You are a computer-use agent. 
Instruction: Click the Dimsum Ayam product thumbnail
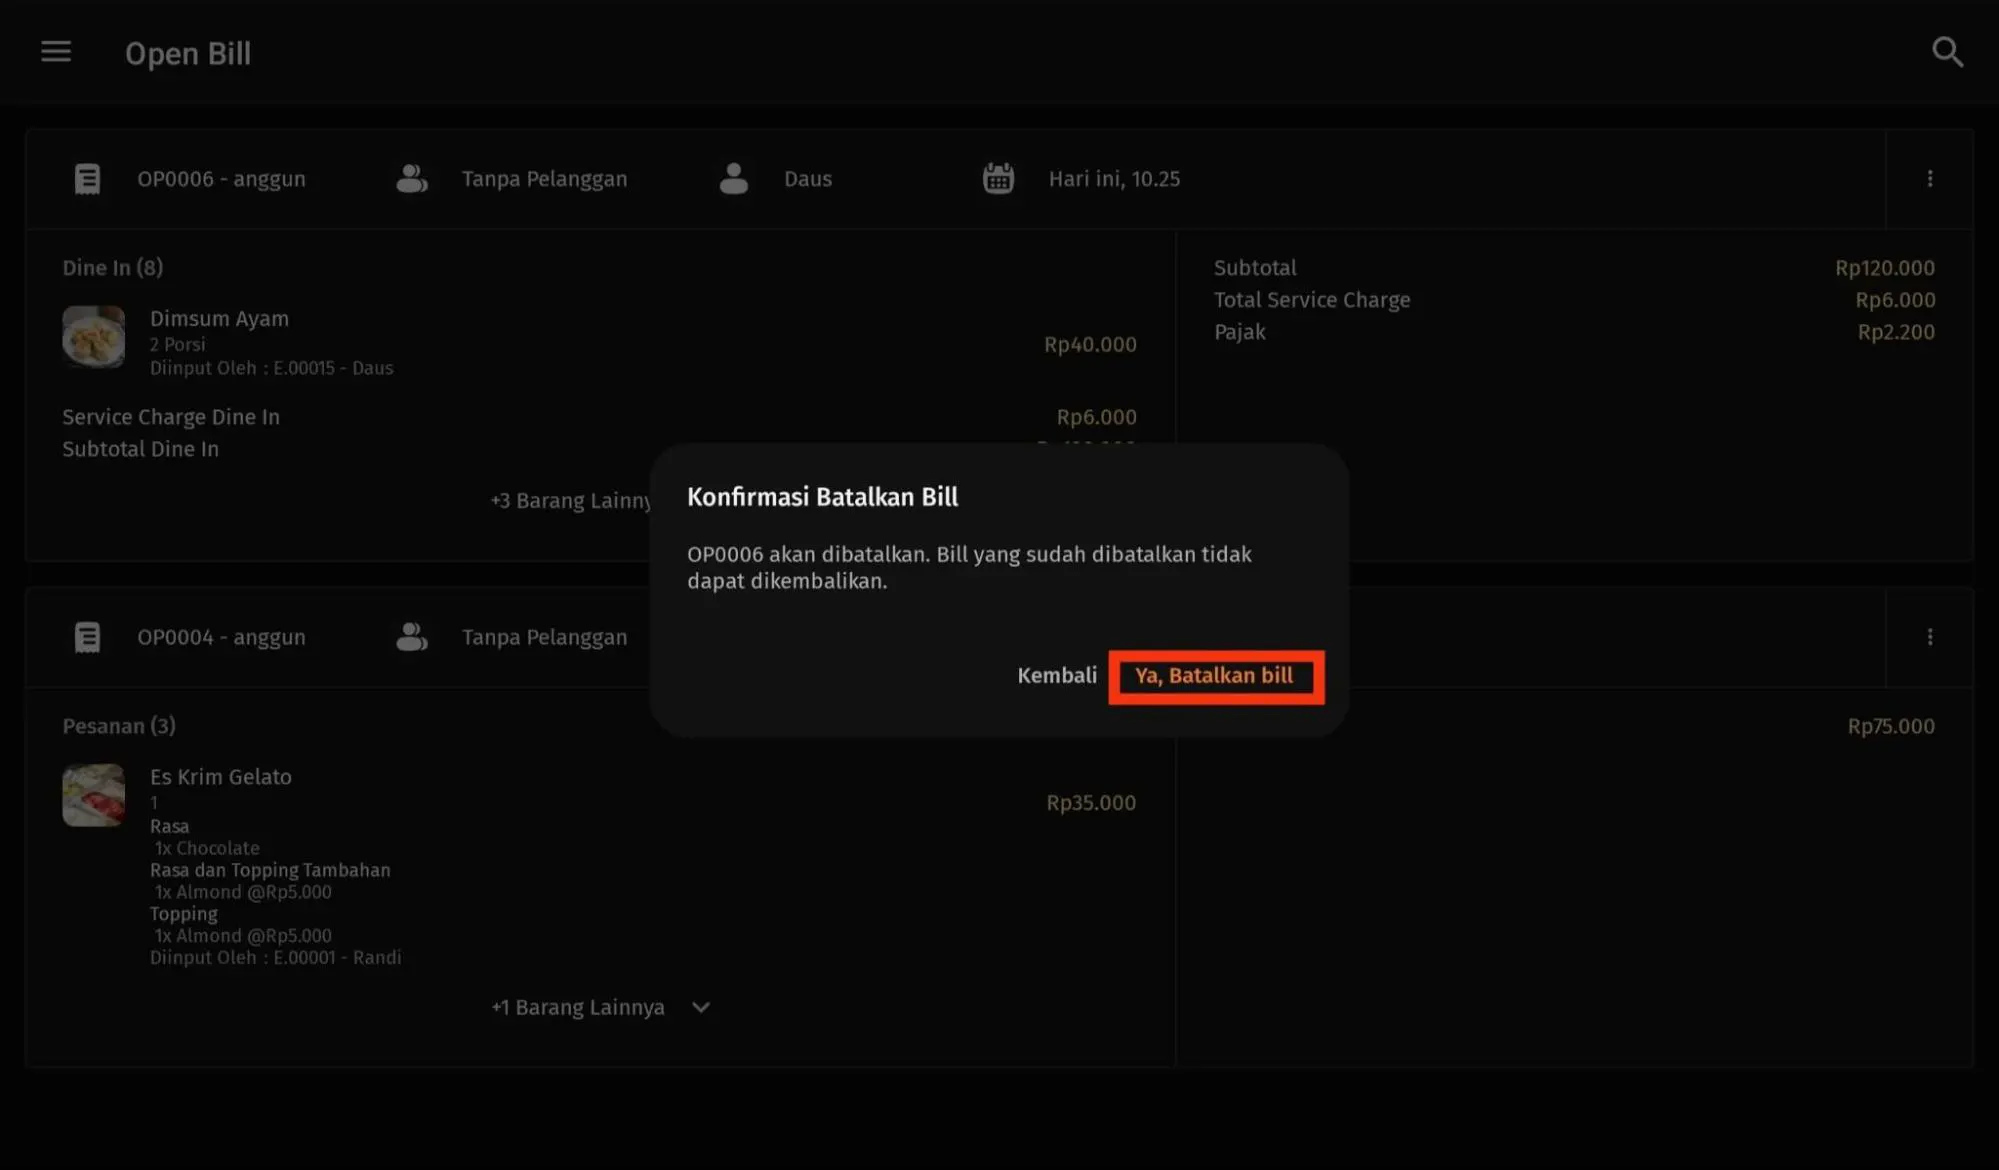pos(94,337)
